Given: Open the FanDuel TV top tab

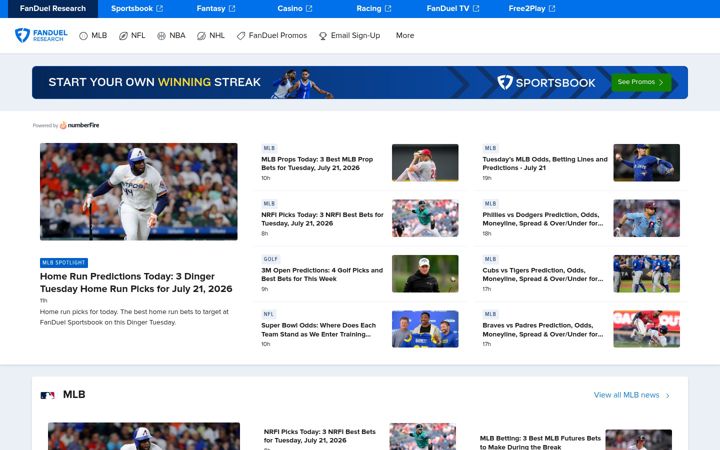Looking at the screenshot, I should point(453,9).
